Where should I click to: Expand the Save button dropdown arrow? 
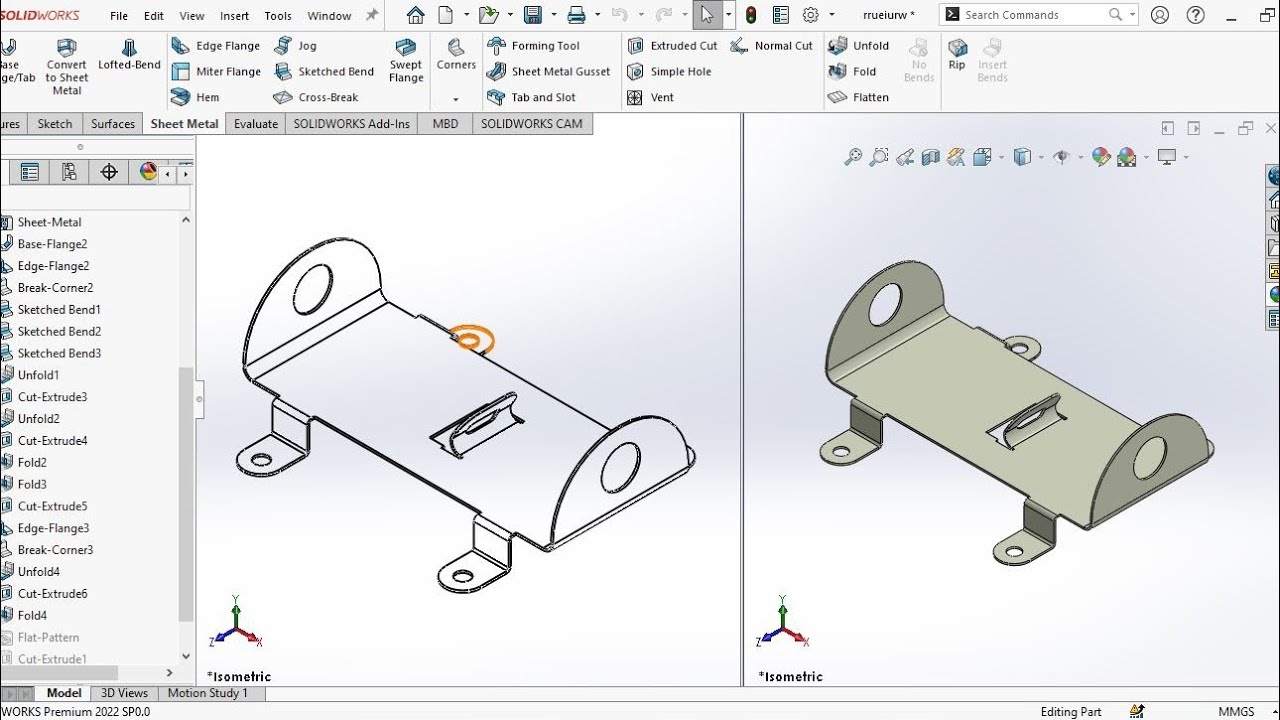coord(551,15)
